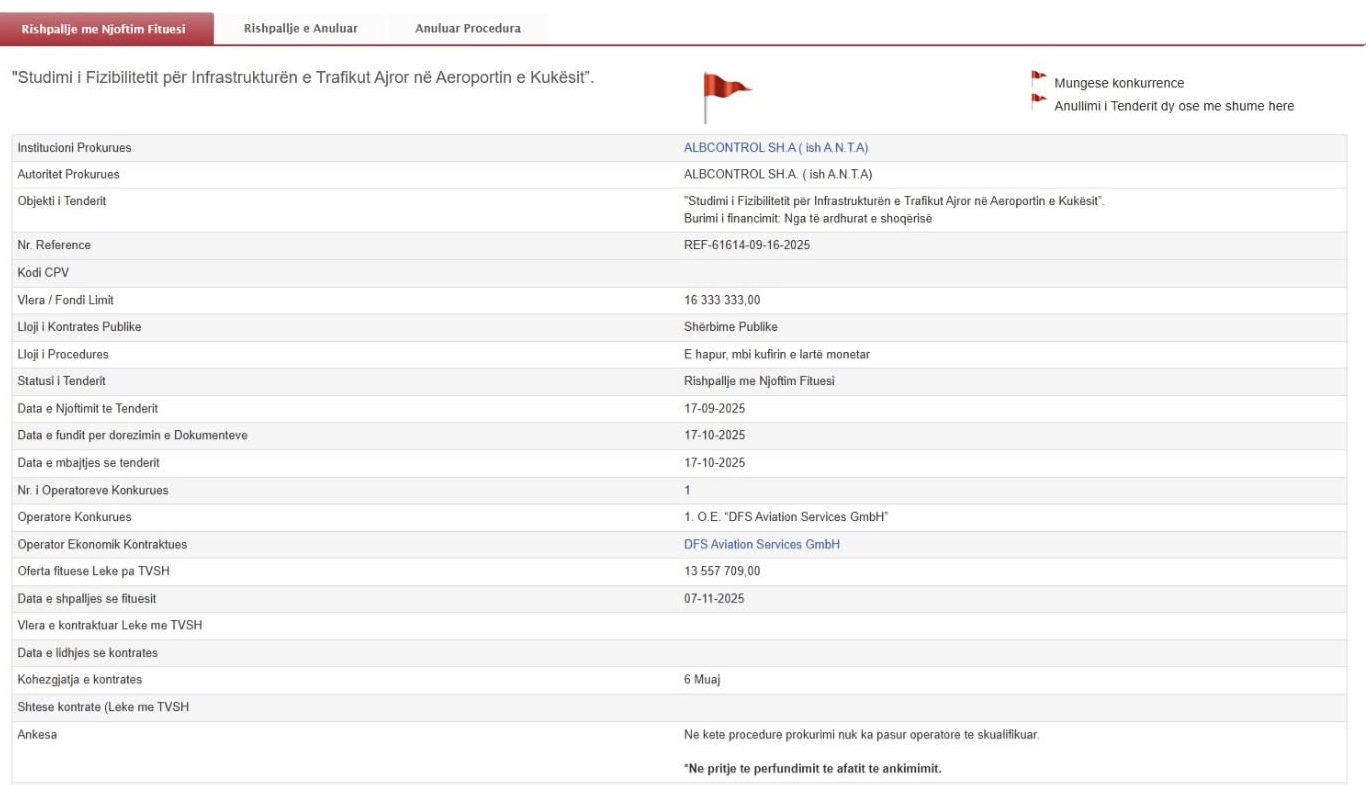Screen dimensions: 1368x785
Task: Click the bold Ne pritje te perfundimit note
Action: pyautogui.click(x=813, y=769)
